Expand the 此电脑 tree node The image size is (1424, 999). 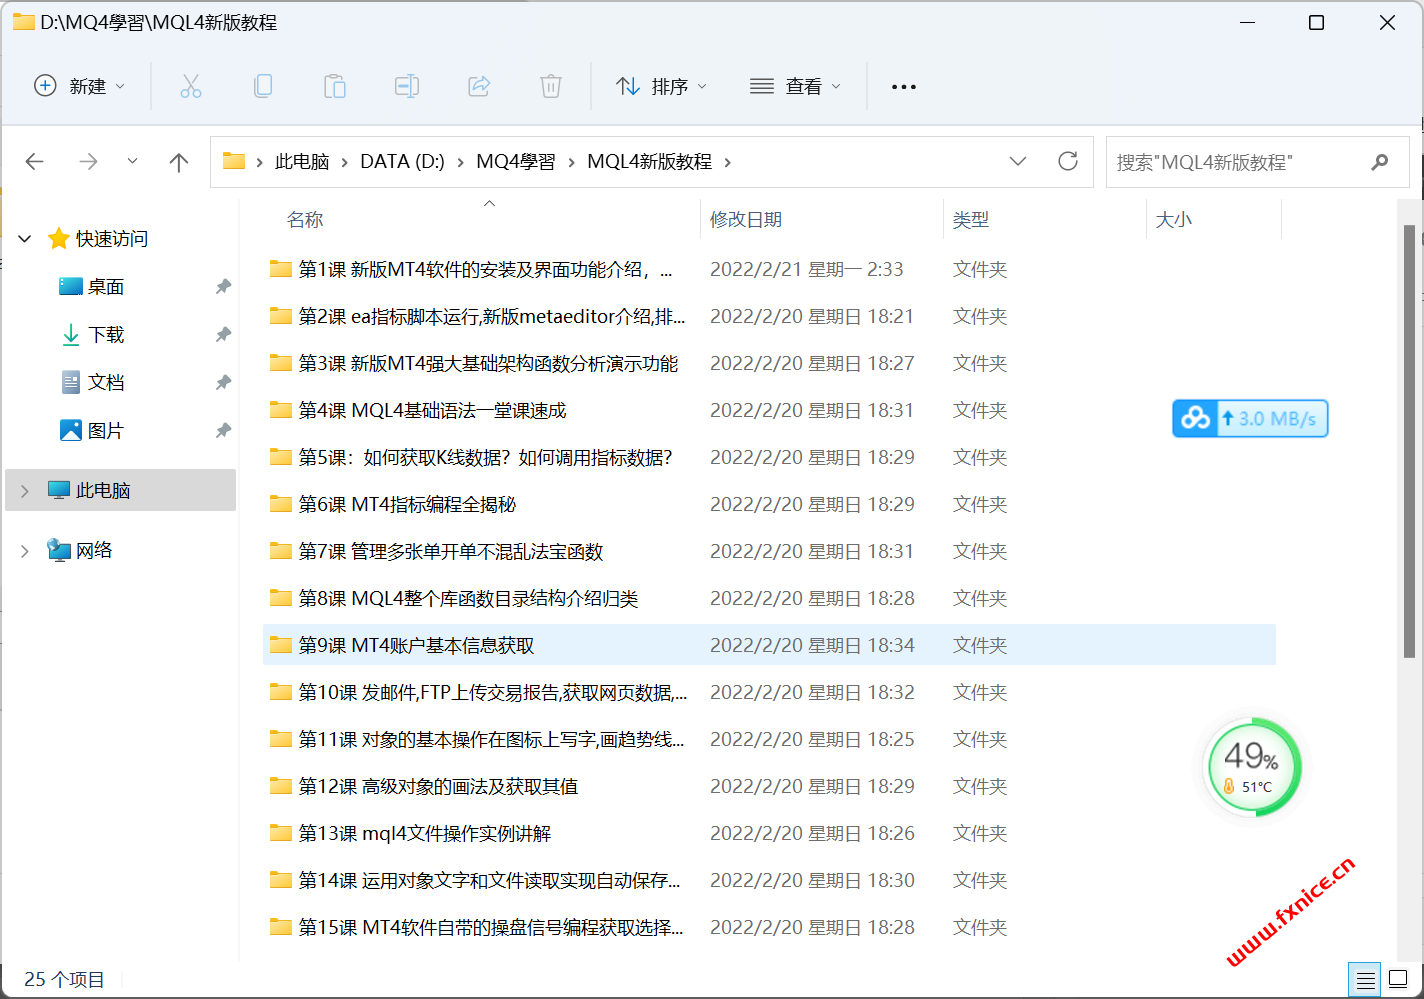[25, 491]
